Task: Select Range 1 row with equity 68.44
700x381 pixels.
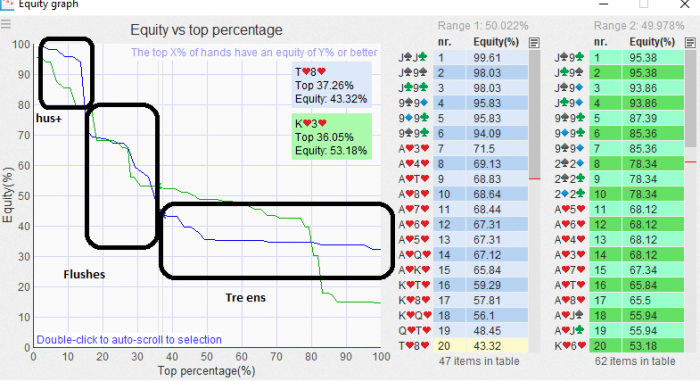Action: (x=462, y=209)
